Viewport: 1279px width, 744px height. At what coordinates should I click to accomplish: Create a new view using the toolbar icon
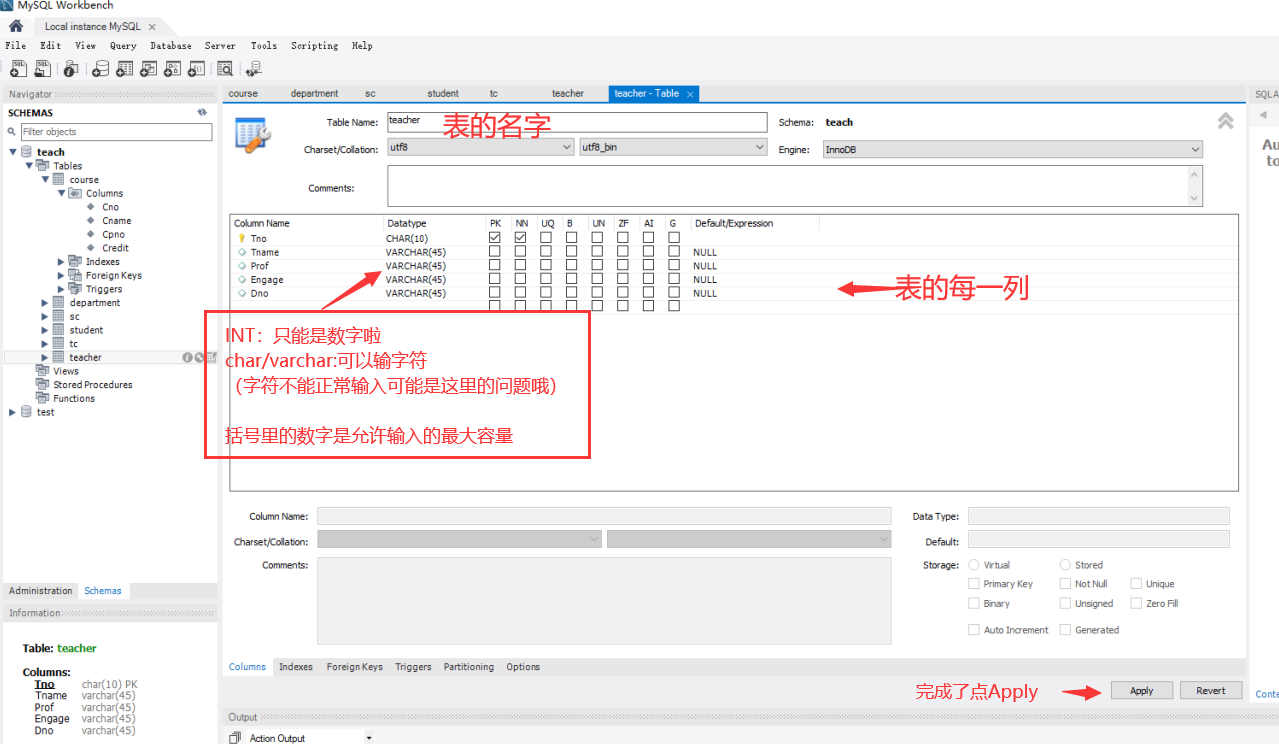coord(148,68)
